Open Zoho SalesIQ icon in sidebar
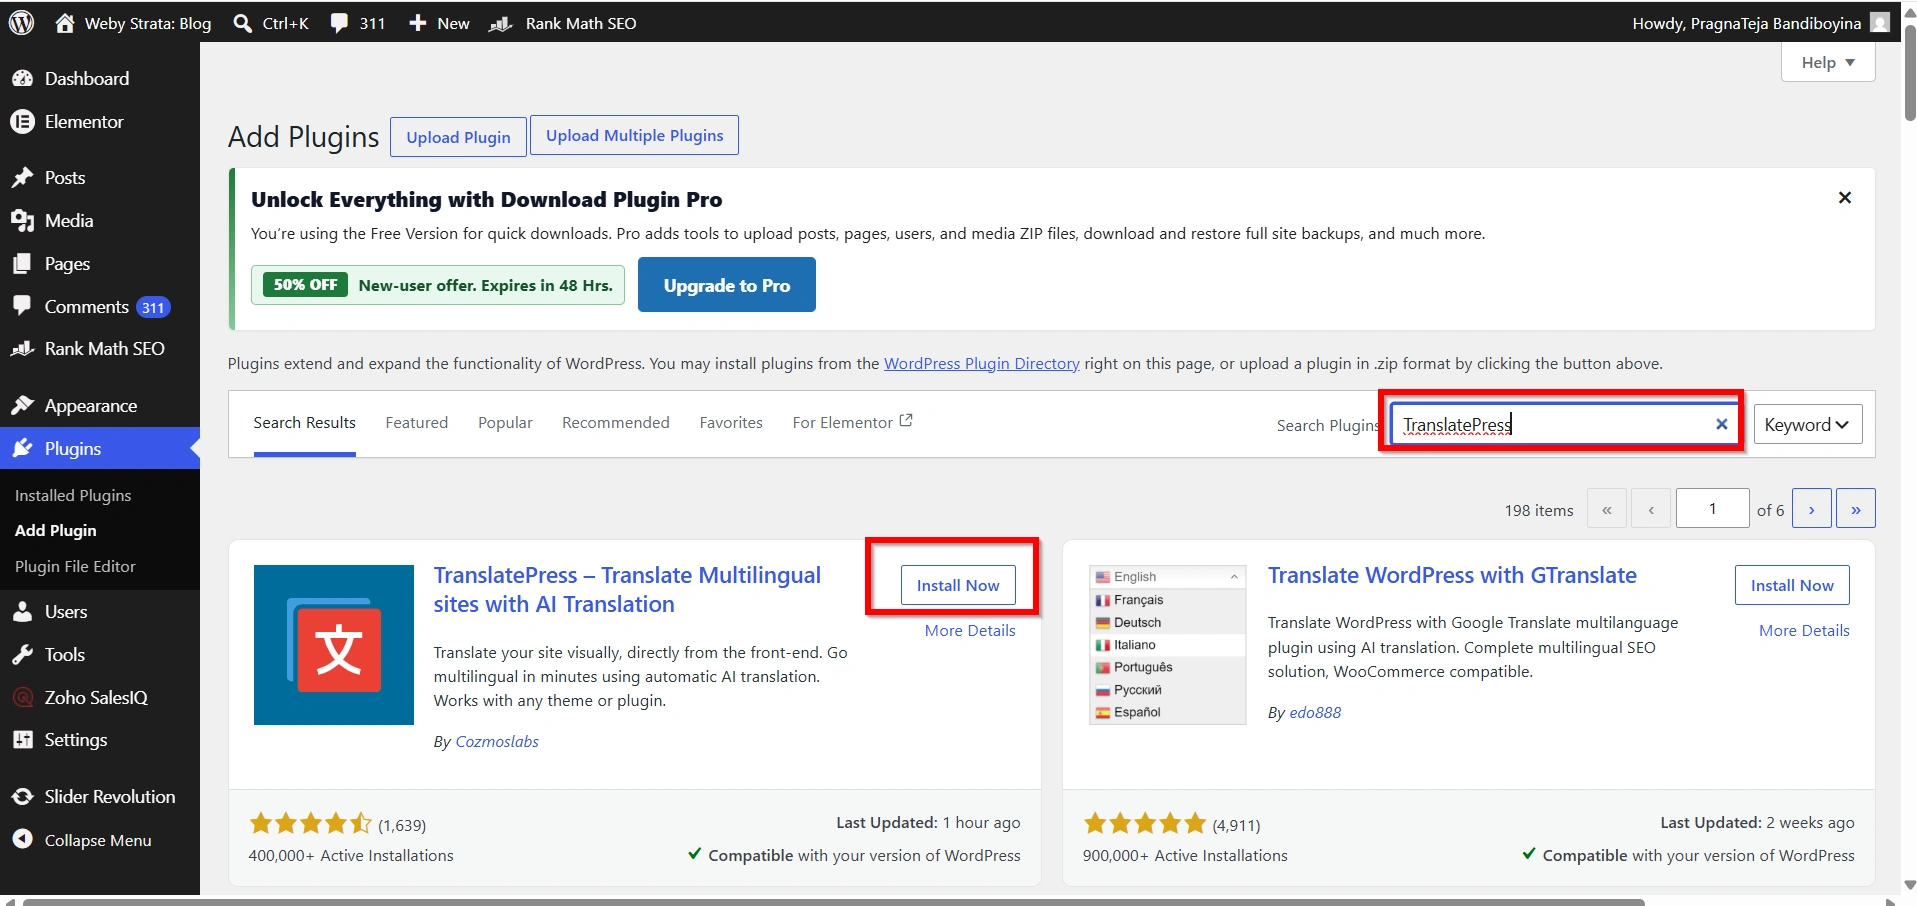Screen dimensions: 1917x906 tap(22, 698)
